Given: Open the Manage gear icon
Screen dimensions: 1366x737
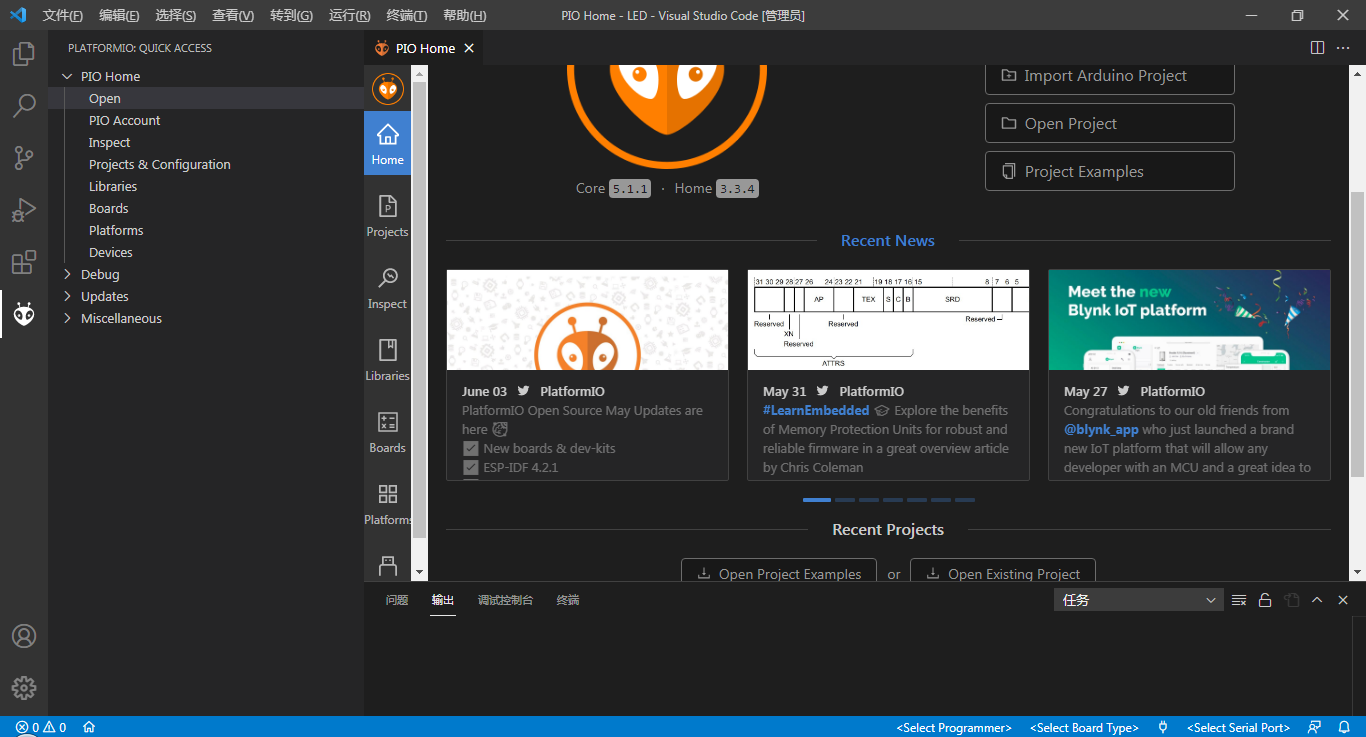Looking at the screenshot, I should pyautogui.click(x=24, y=688).
